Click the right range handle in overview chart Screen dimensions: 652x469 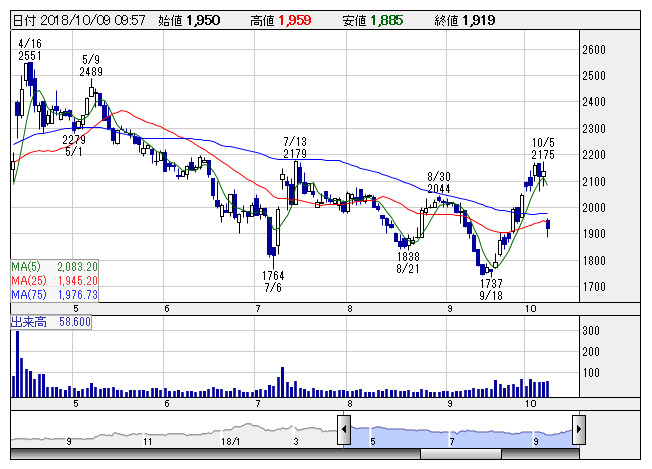578,432
